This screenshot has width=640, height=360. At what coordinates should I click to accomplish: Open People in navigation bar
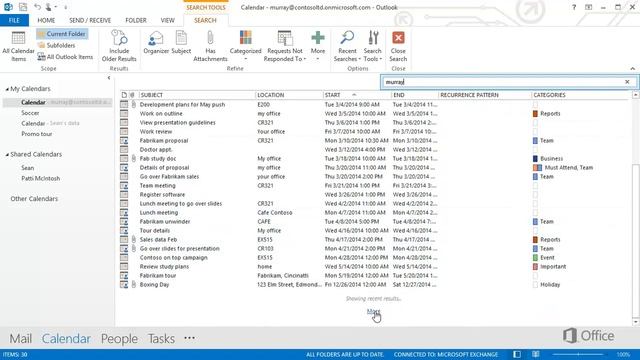pos(119,338)
